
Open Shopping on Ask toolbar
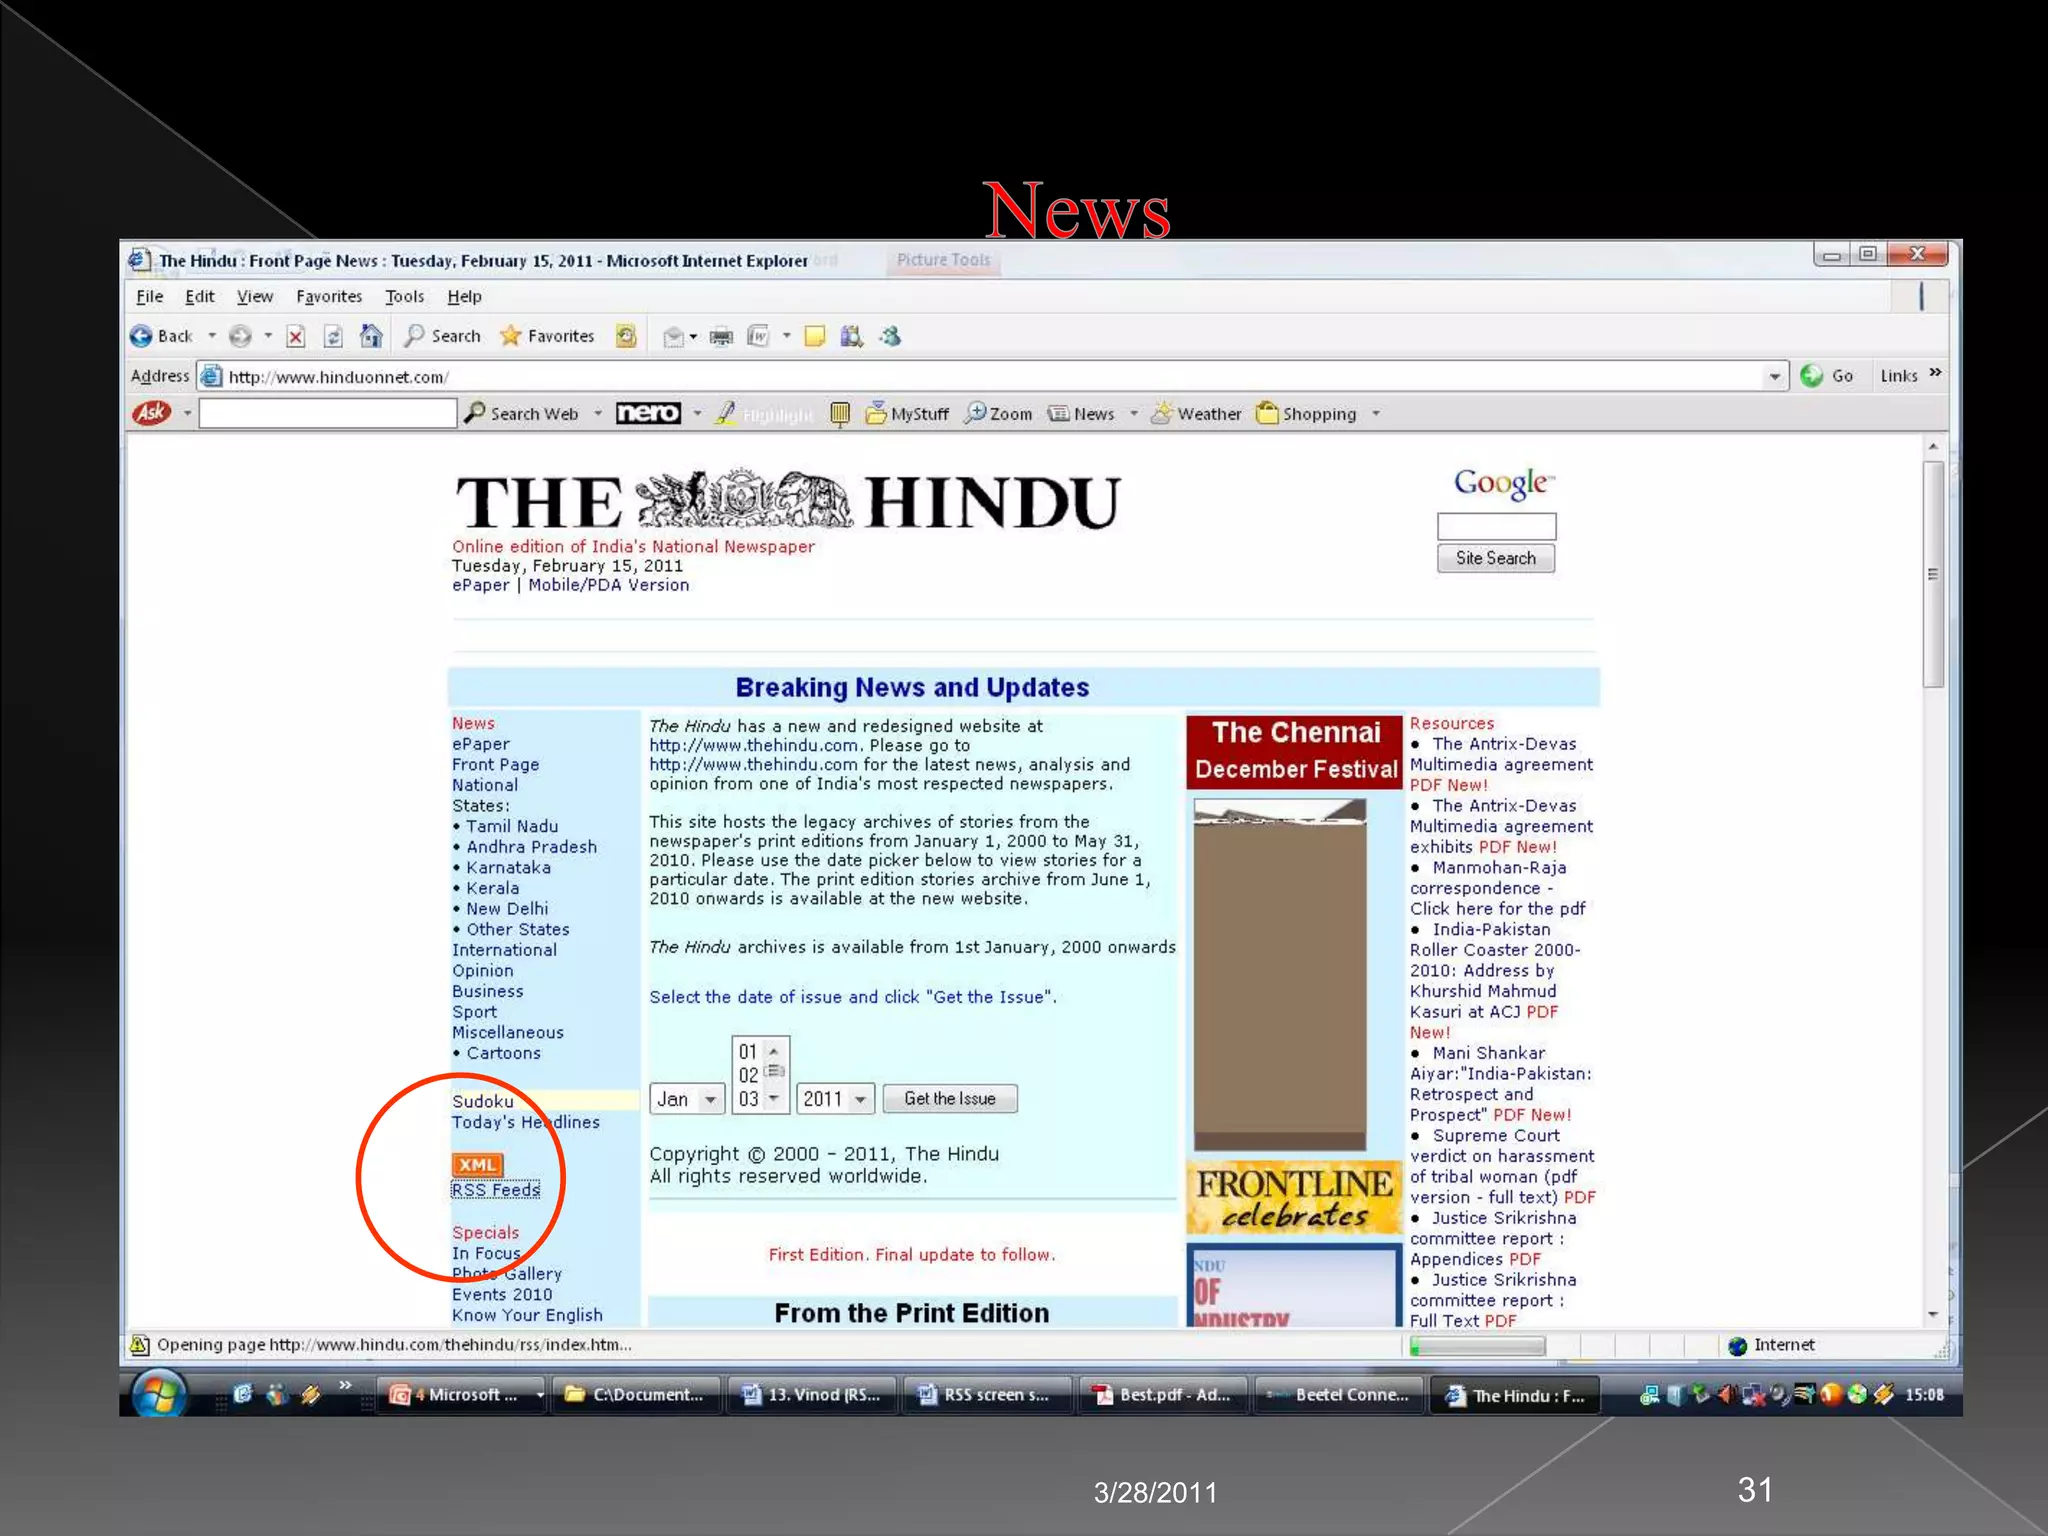1306,413
